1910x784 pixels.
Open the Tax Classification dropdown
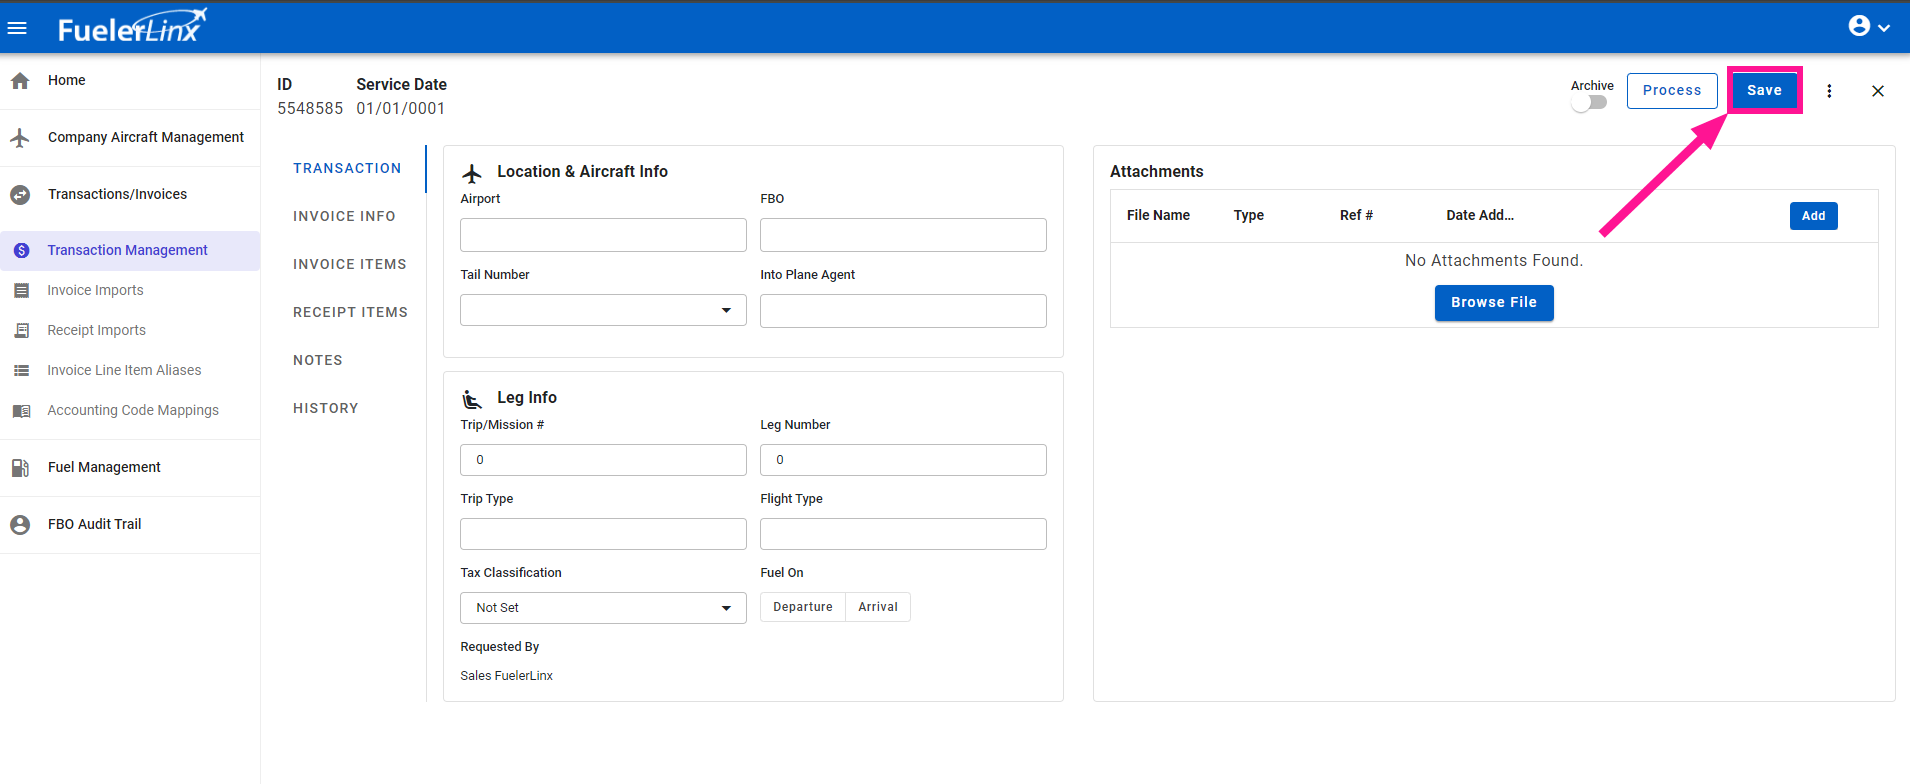(603, 608)
